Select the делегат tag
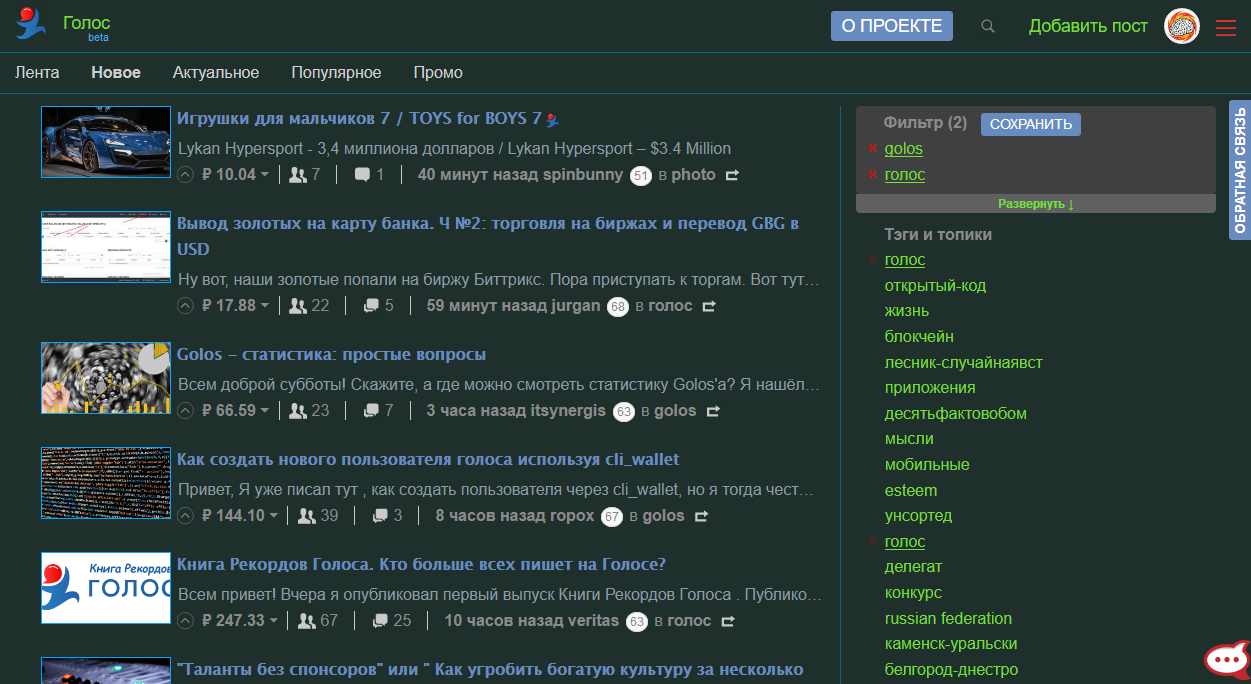This screenshot has height=684, width=1251. coord(913,567)
